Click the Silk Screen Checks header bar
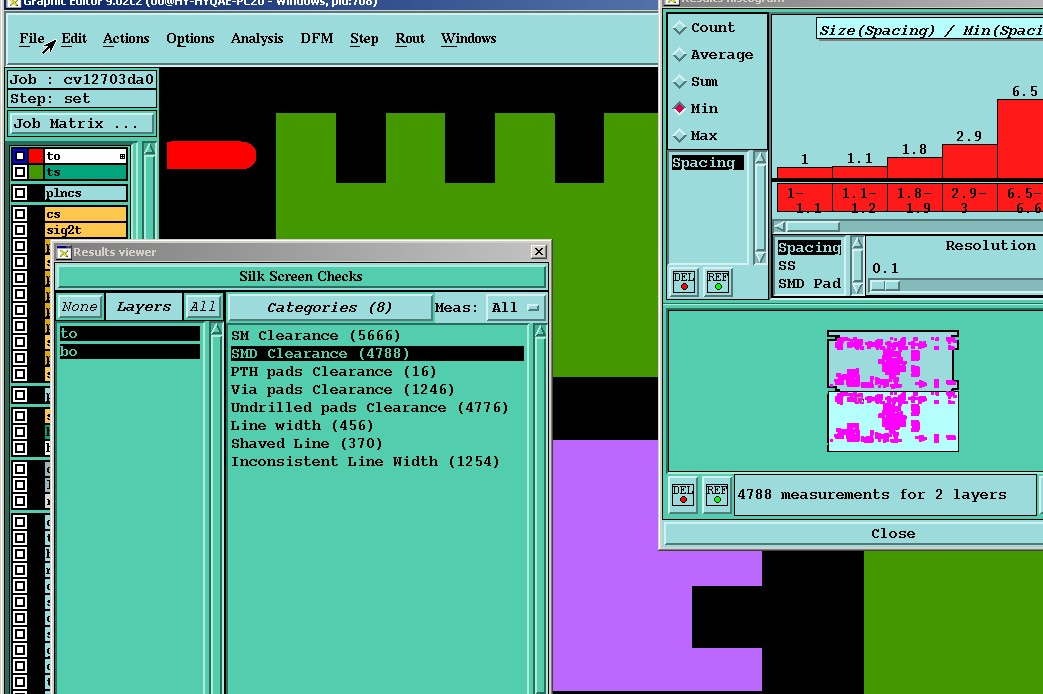Image resolution: width=1043 pixels, height=694 pixels. tap(301, 276)
